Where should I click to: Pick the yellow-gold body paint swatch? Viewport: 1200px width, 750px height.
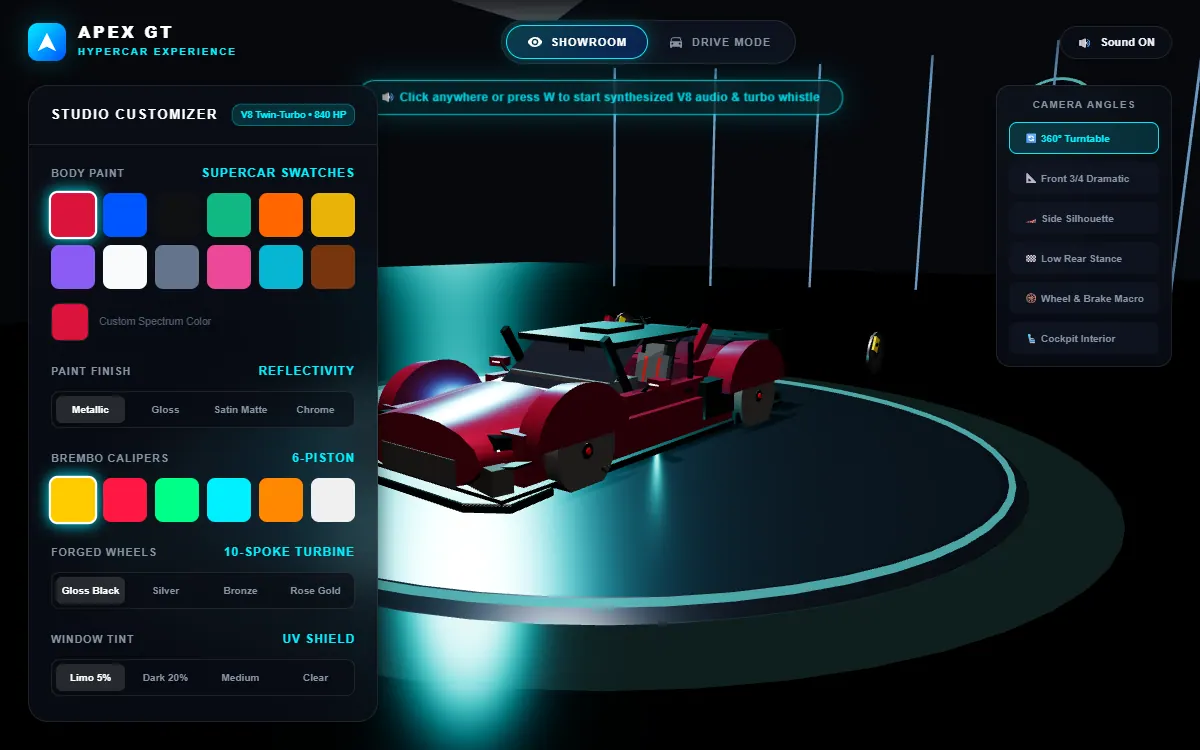(x=333, y=215)
